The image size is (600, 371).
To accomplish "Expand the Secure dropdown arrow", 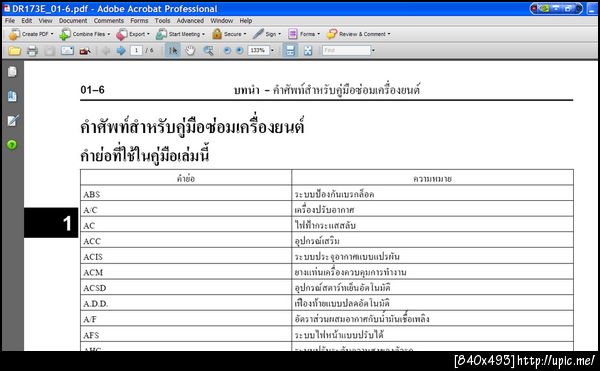I will 245,34.
